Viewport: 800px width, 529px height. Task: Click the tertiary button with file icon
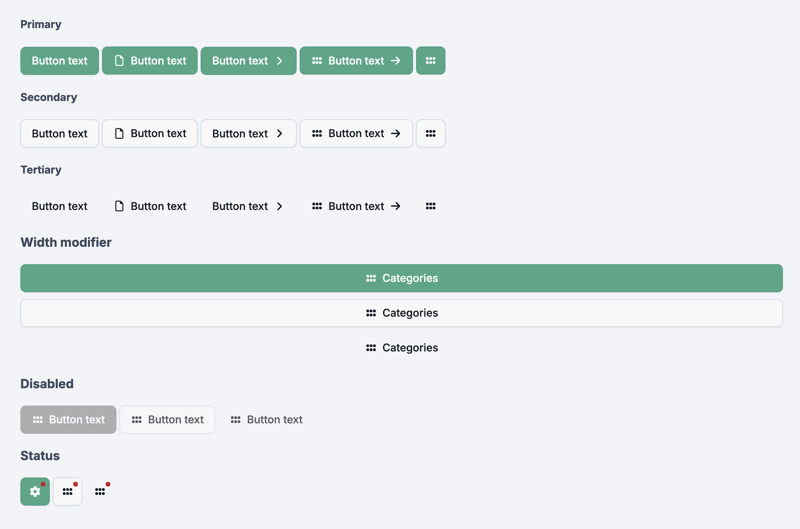tap(149, 206)
